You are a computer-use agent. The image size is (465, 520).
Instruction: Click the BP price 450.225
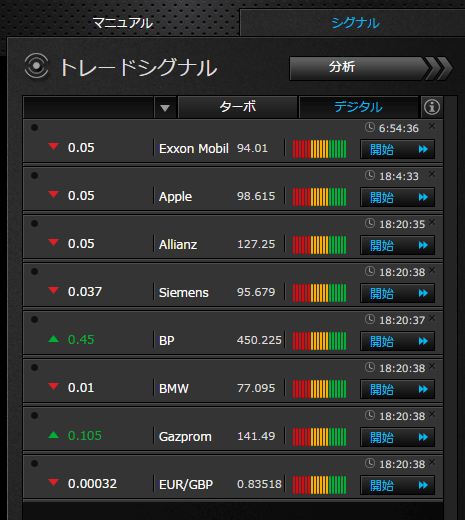(259, 340)
